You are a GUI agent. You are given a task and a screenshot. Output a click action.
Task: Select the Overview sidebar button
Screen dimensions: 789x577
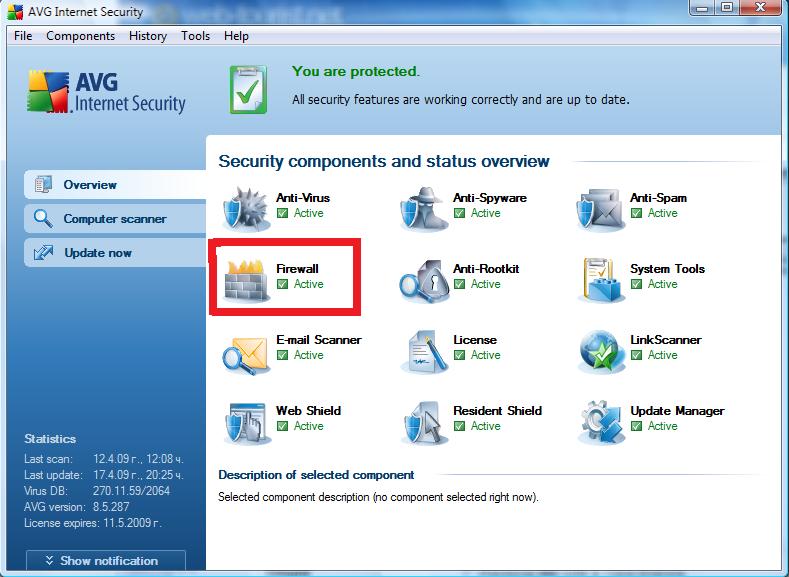tap(115, 185)
